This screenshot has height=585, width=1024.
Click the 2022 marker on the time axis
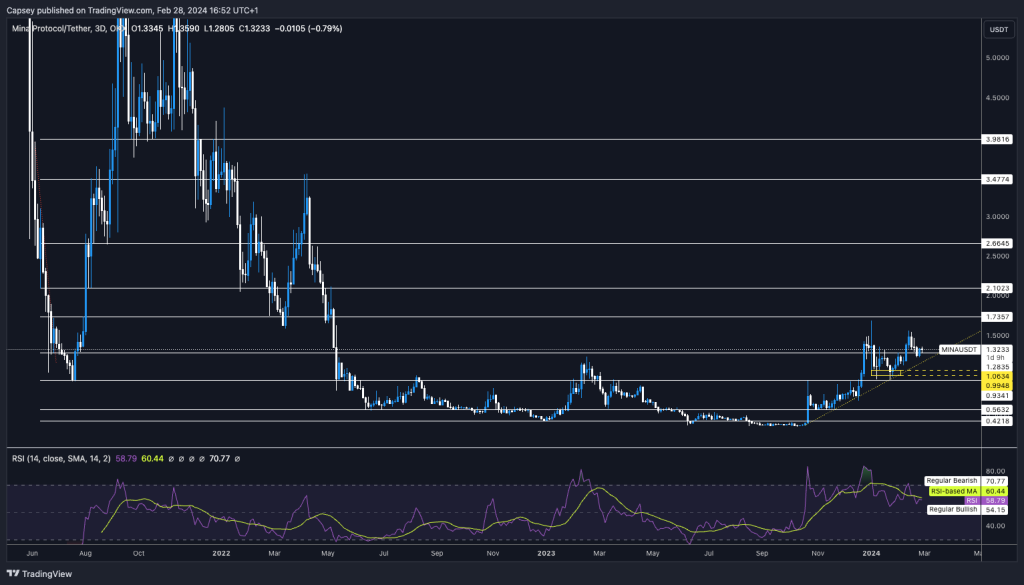pos(221,551)
